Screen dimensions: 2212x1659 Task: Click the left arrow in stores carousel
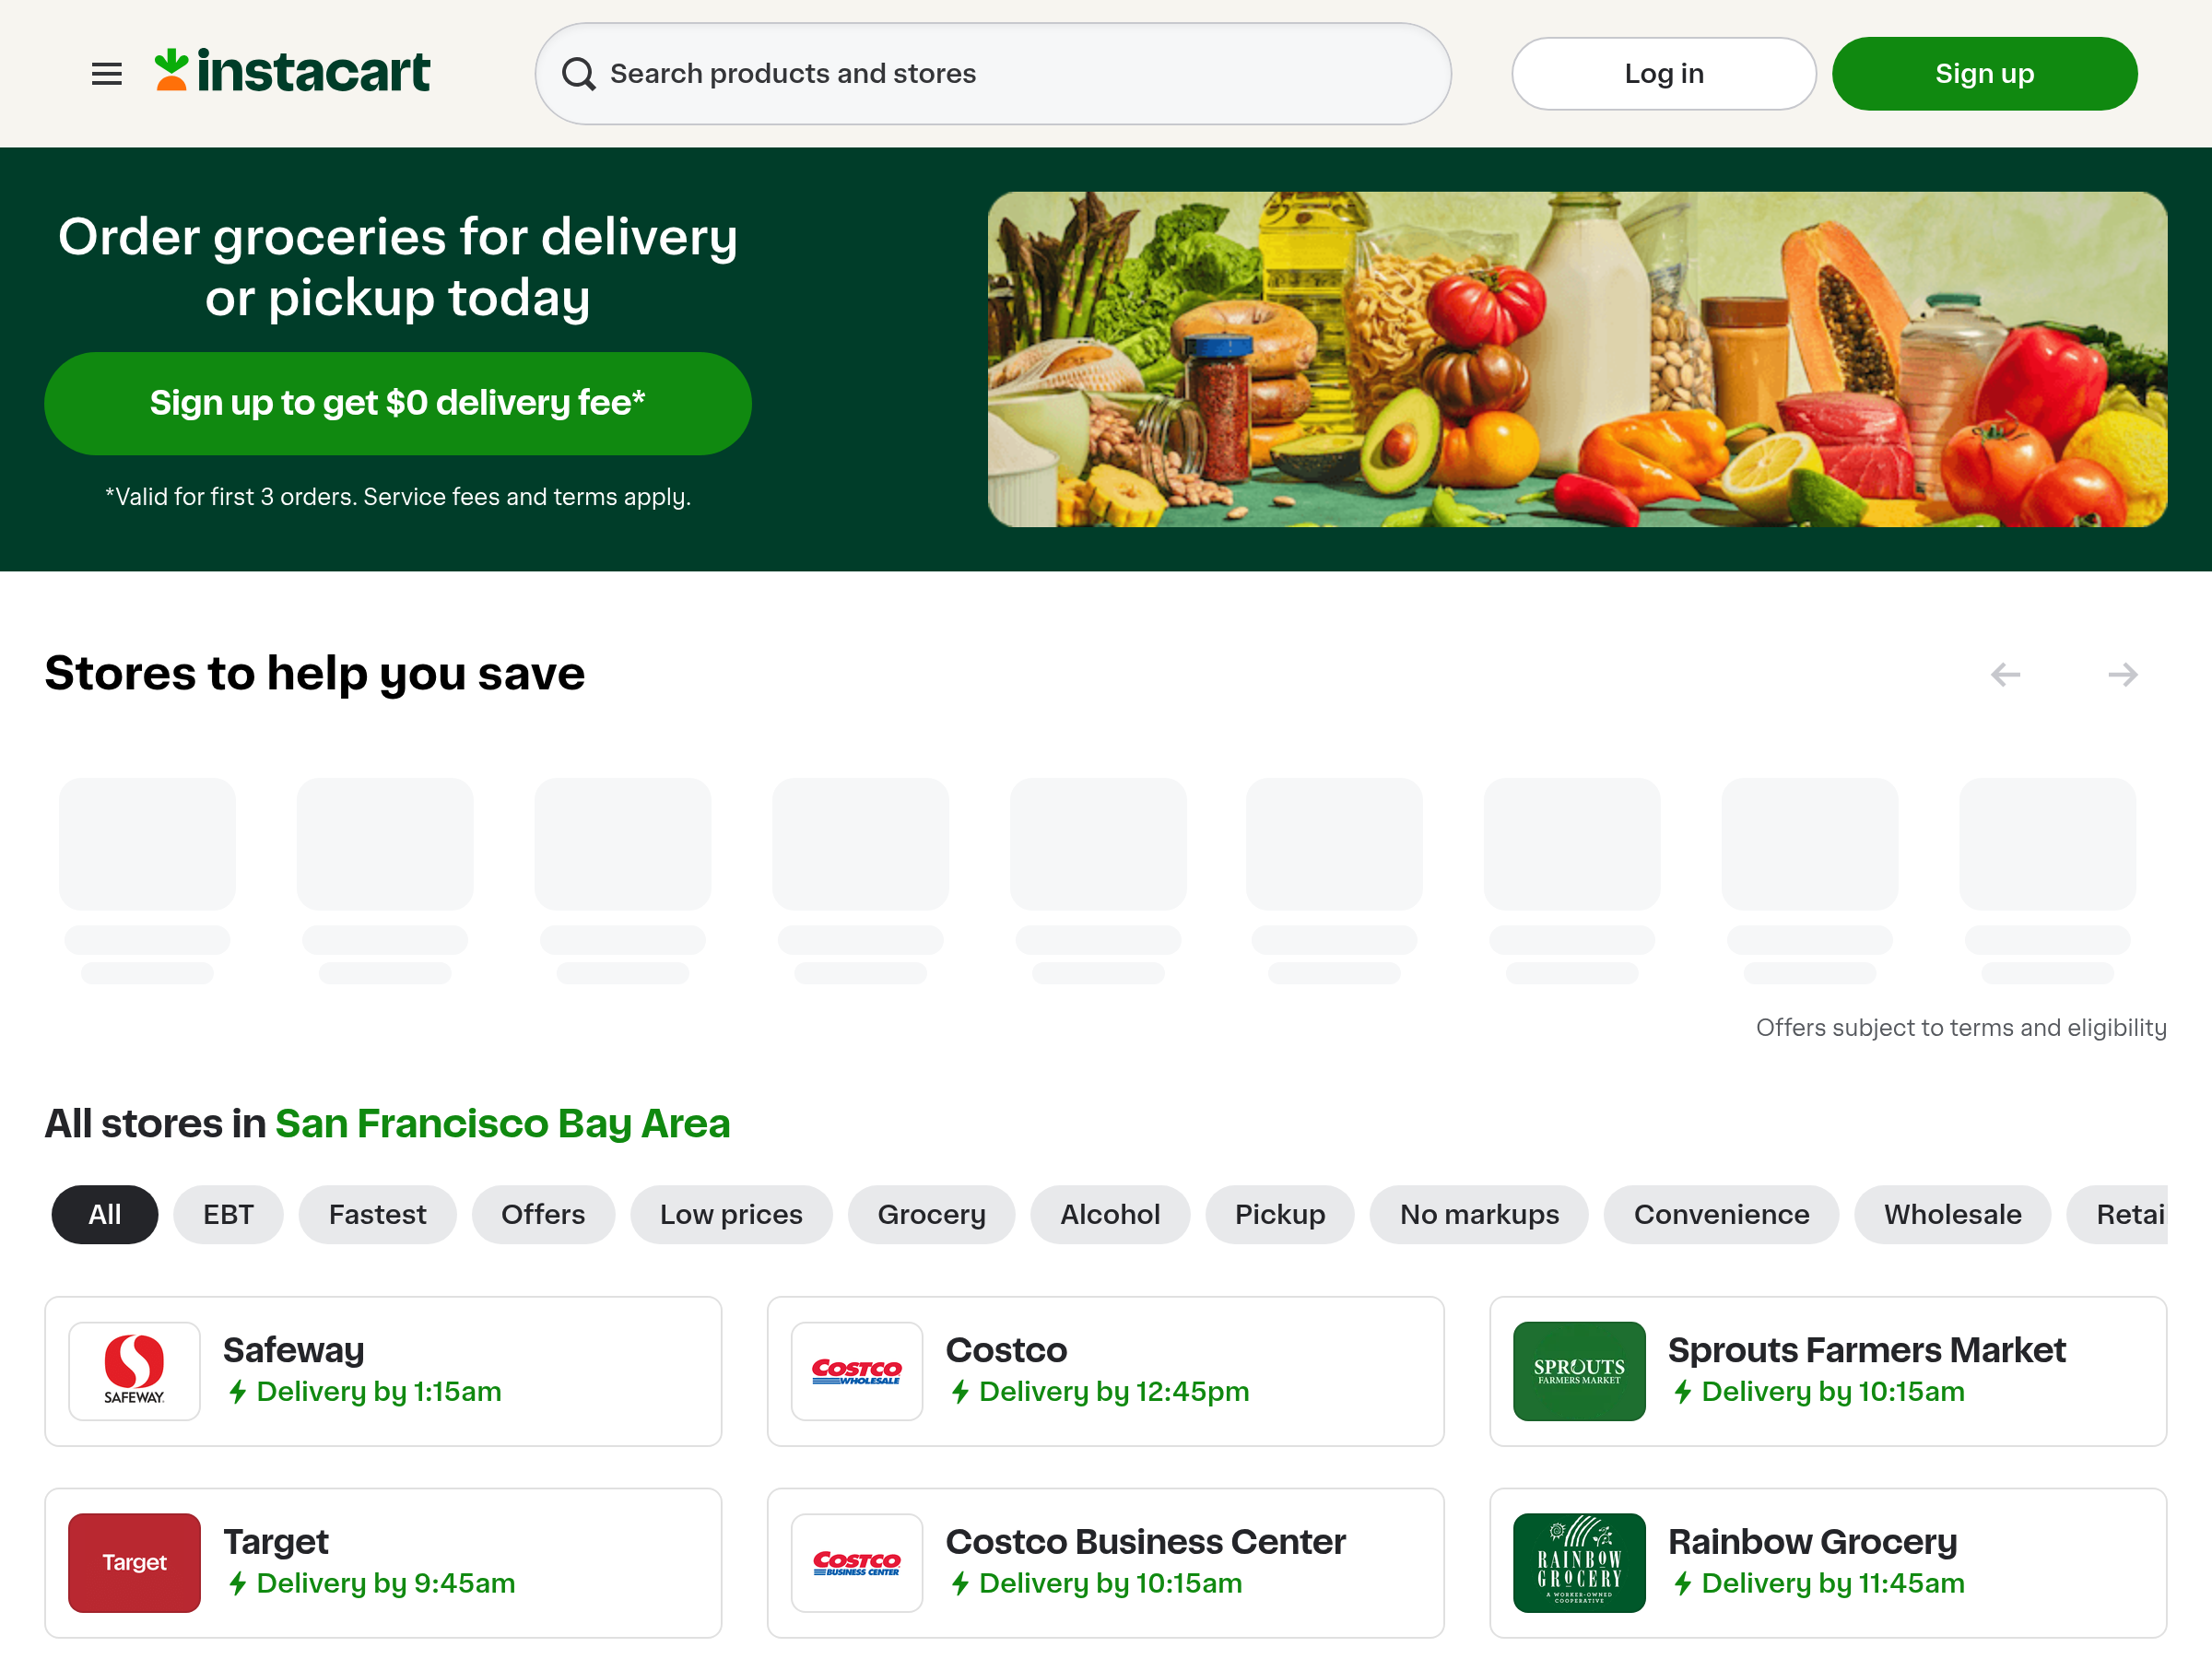pyautogui.click(x=2005, y=675)
